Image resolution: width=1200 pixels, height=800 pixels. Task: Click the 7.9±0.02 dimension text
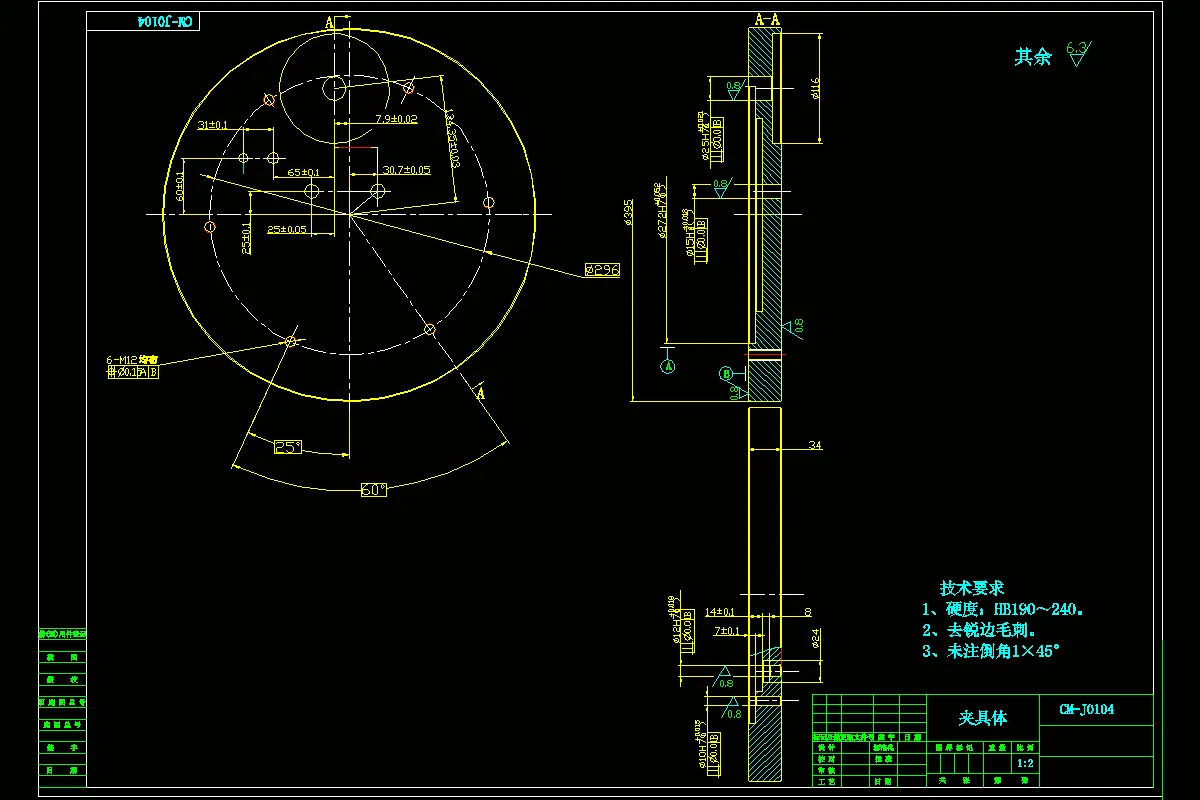(x=396, y=119)
